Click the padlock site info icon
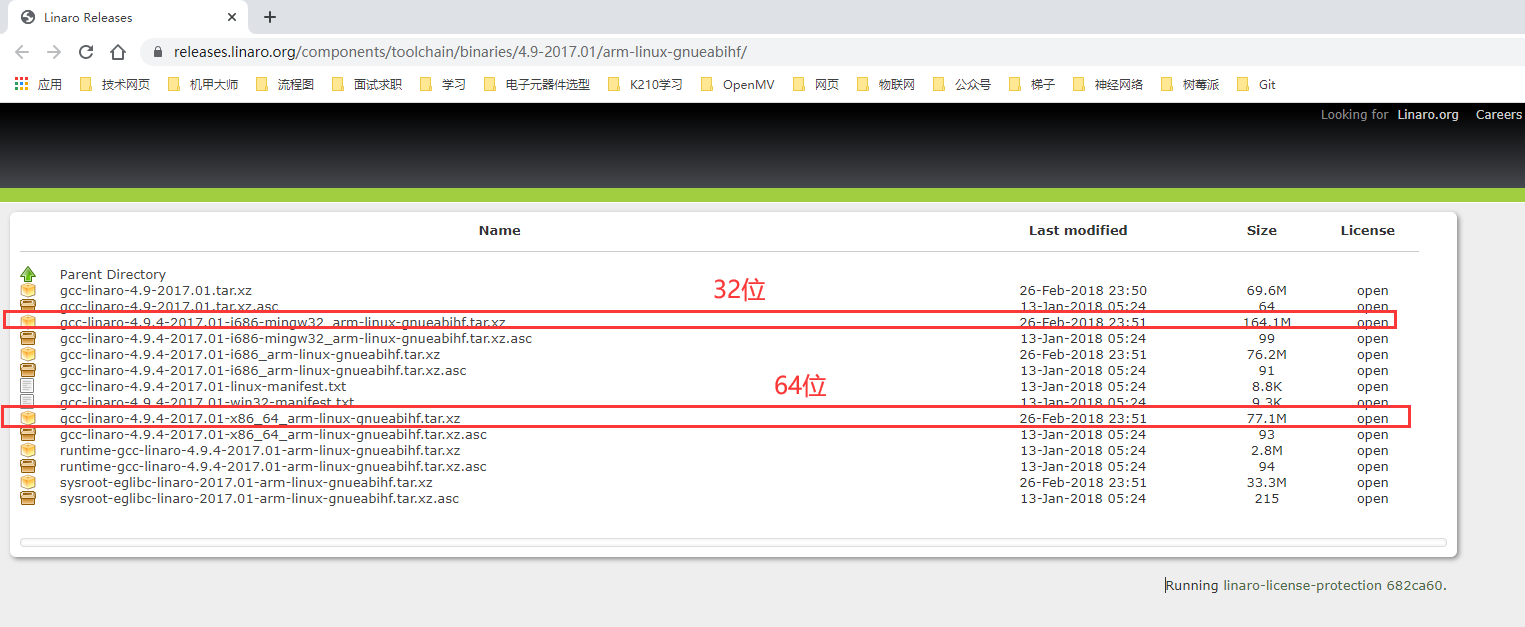Image resolution: width=1525 pixels, height=627 pixels. 158,52
